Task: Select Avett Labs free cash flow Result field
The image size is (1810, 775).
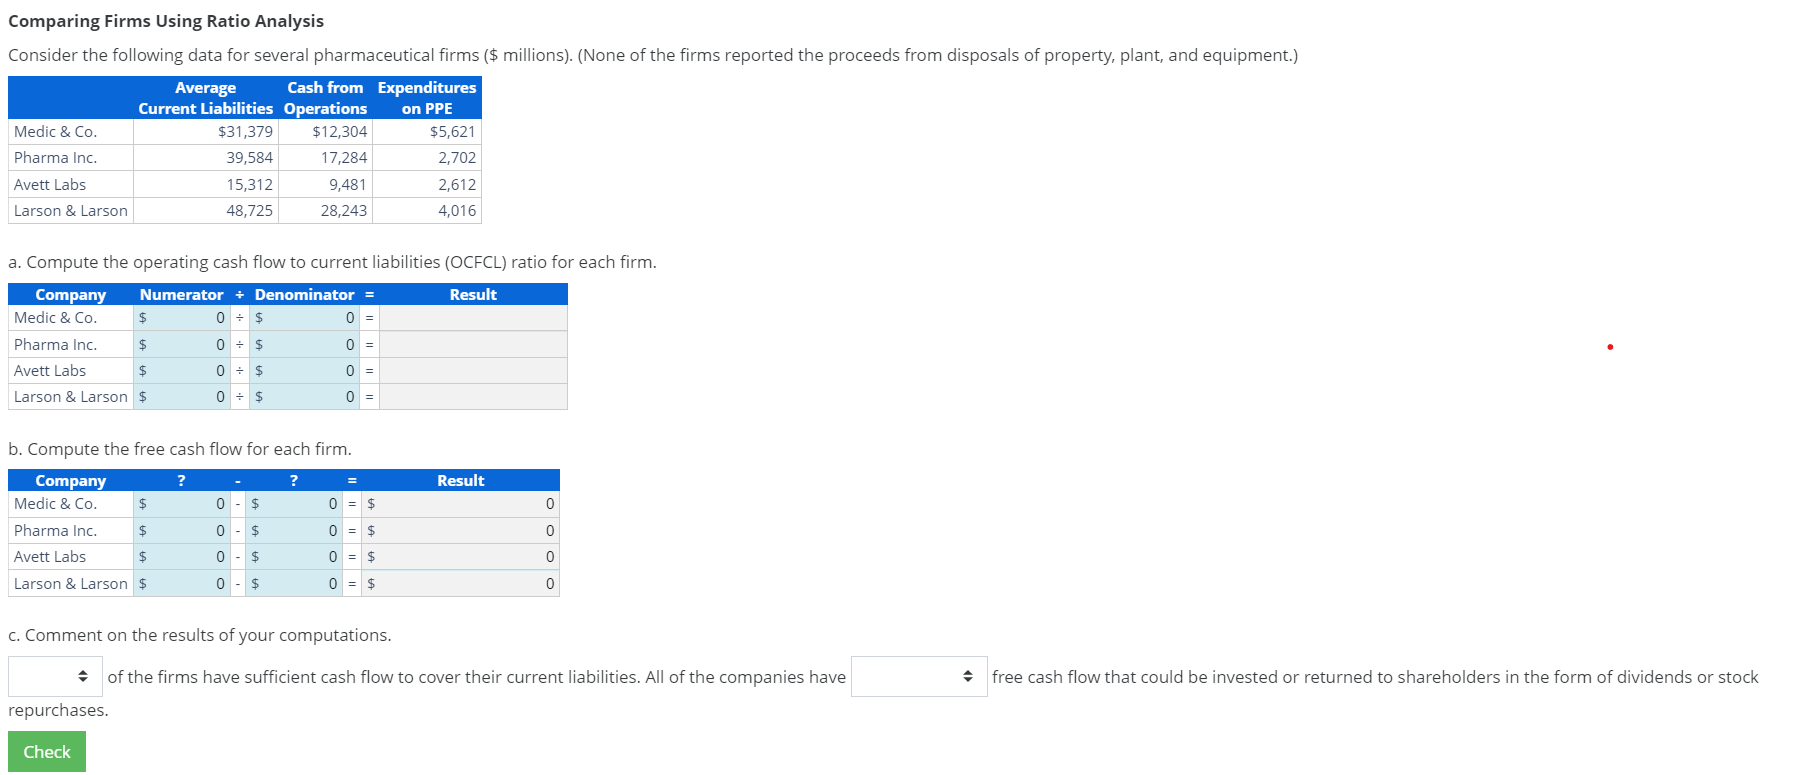Action: [x=460, y=556]
